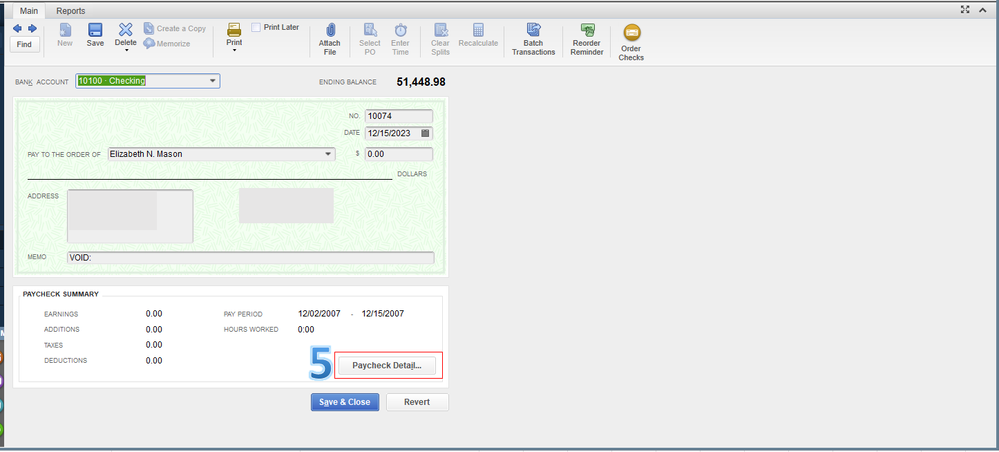Go to next transaction with right arrow
Image resolution: width=999 pixels, height=452 pixels.
pos(32,29)
